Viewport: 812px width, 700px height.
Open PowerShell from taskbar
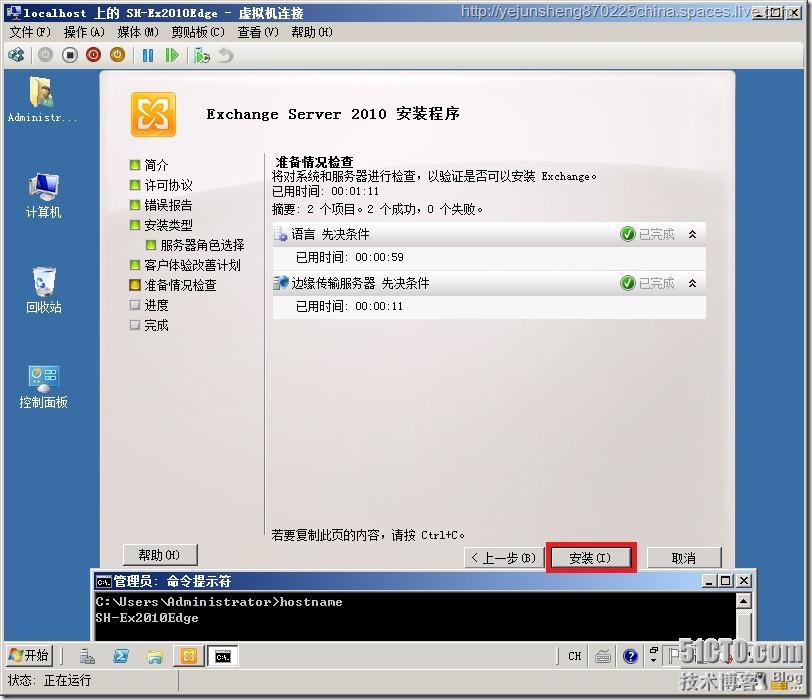tap(121, 657)
